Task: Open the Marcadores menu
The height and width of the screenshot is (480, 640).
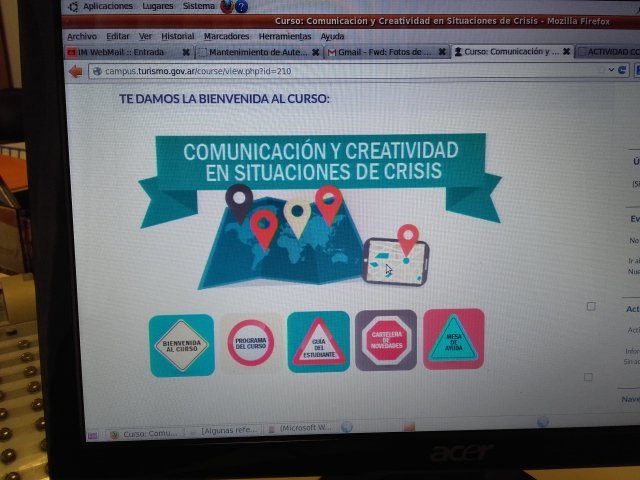Action: [x=227, y=36]
